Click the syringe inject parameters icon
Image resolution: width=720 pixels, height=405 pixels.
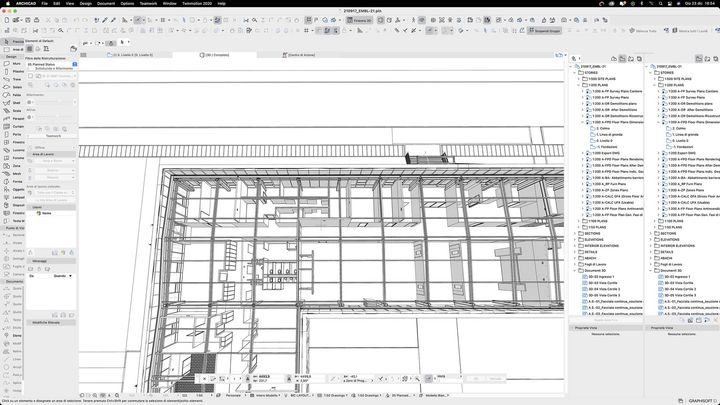(x=113, y=20)
